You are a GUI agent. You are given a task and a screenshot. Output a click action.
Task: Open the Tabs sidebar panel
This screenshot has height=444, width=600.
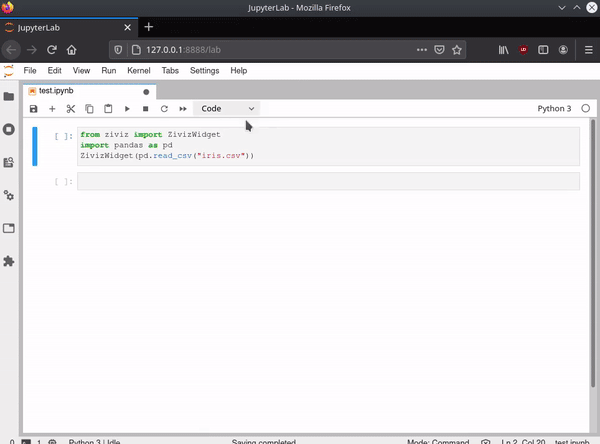pos(9,229)
